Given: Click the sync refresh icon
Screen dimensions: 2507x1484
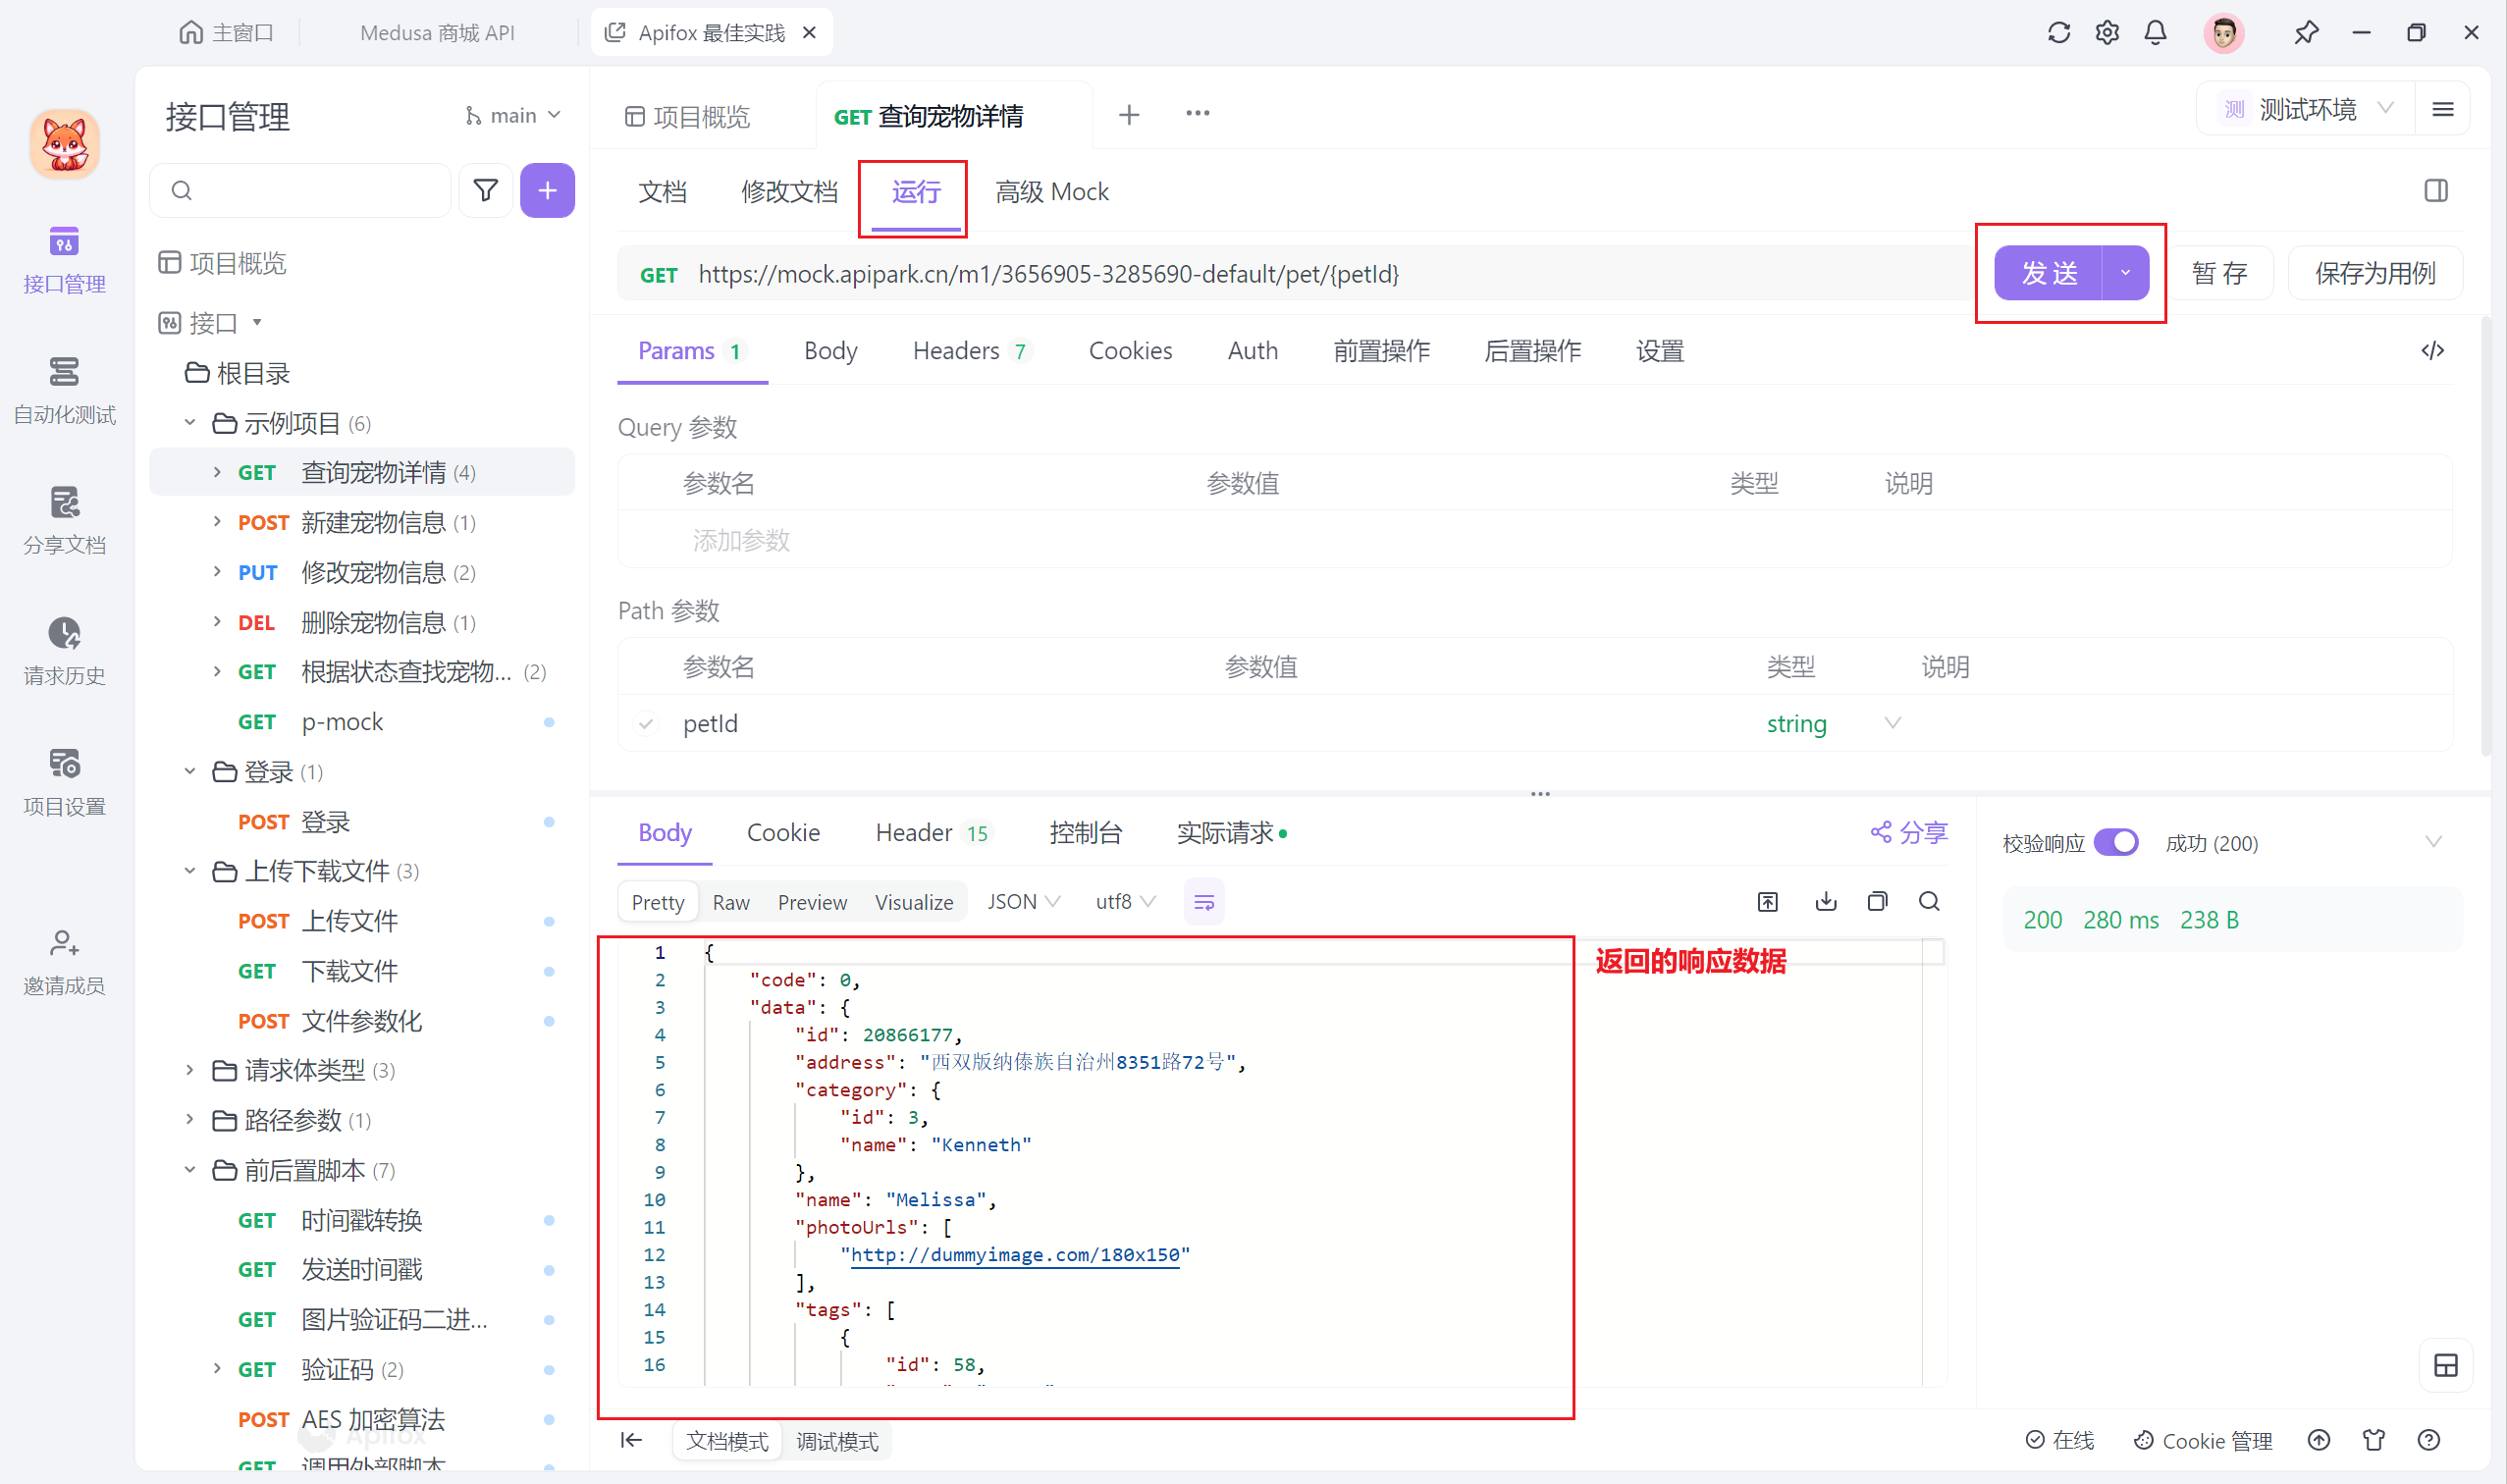Looking at the screenshot, I should click(x=2057, y=32).
